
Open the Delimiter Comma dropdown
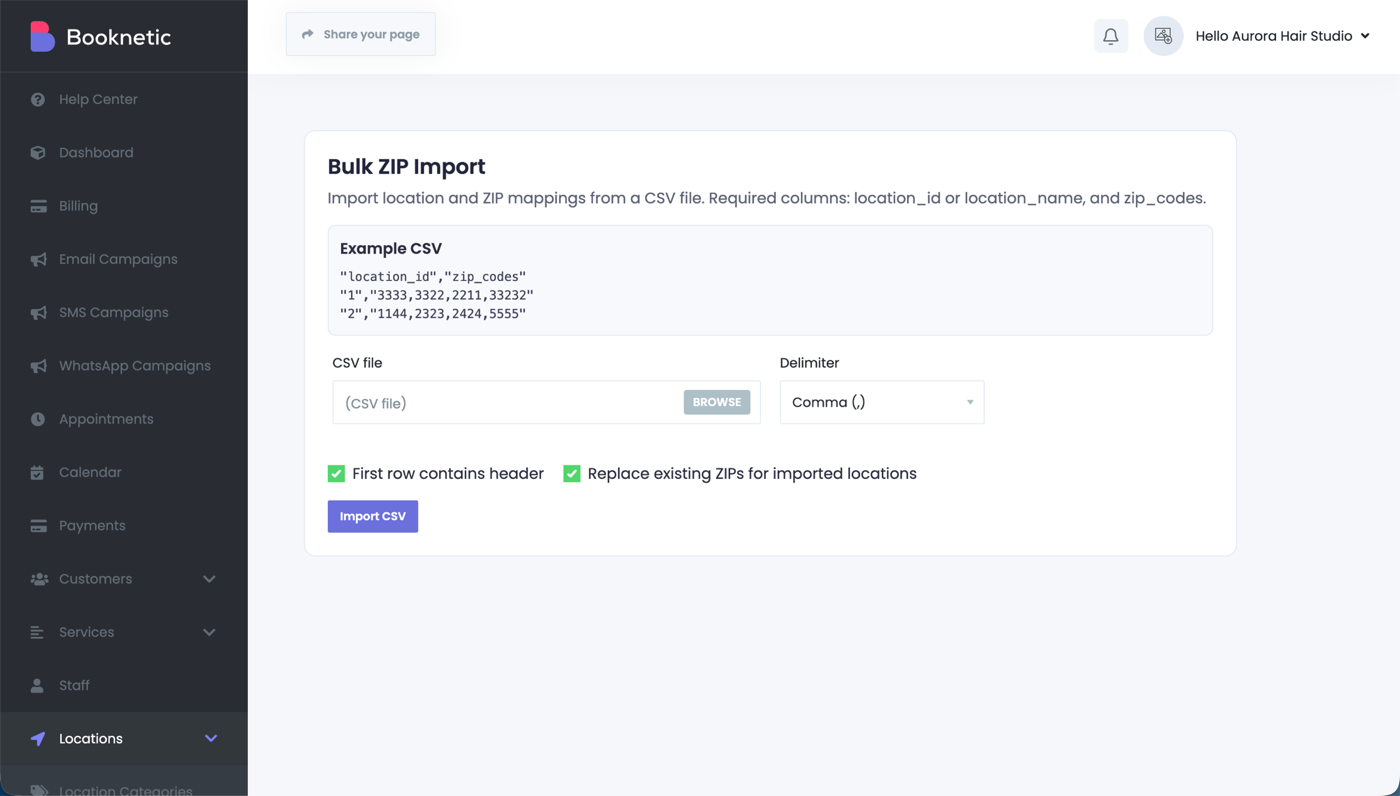[882, 402]
